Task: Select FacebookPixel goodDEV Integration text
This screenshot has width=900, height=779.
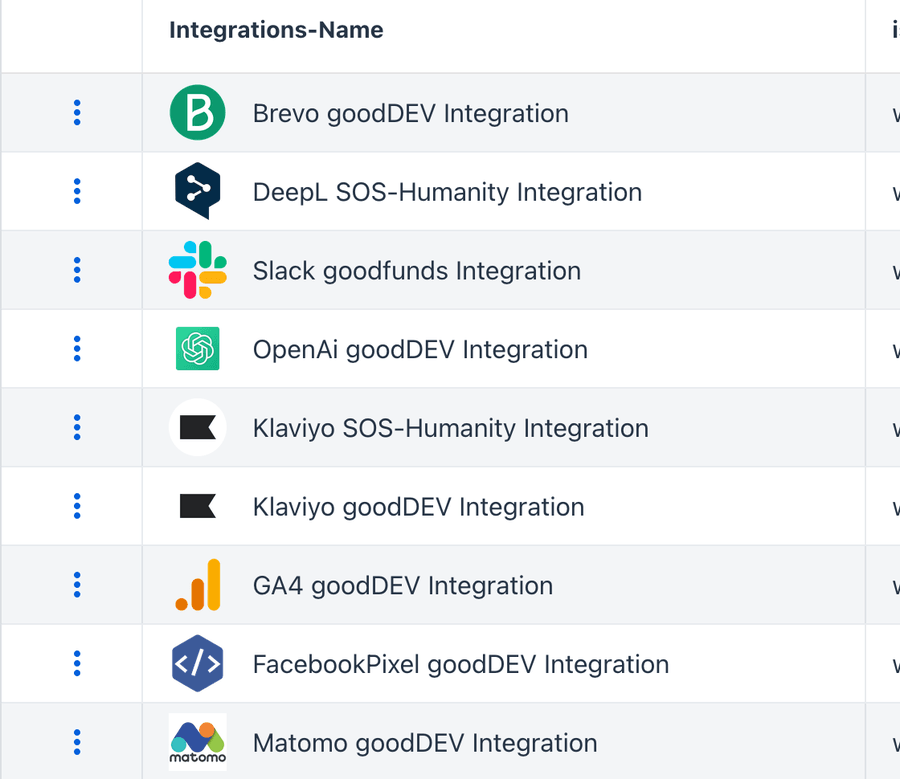Action: pos(461,664)
